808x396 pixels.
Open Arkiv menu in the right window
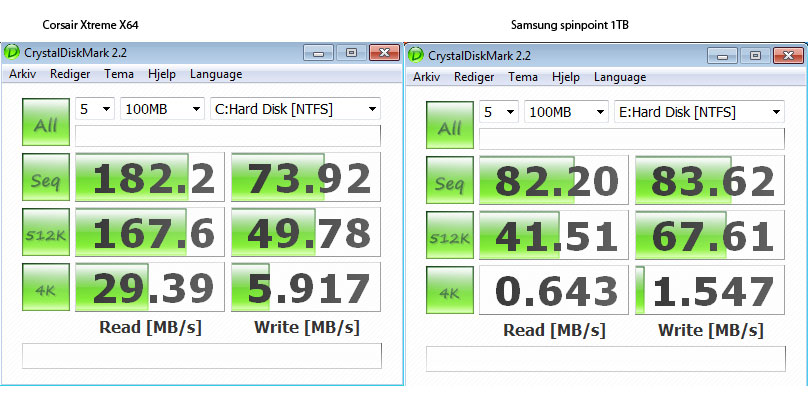tap(427, 77)
